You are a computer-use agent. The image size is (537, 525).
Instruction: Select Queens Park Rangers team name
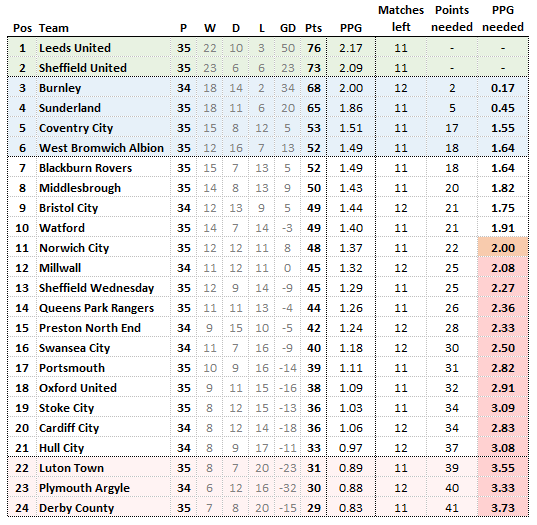[96, 308]
